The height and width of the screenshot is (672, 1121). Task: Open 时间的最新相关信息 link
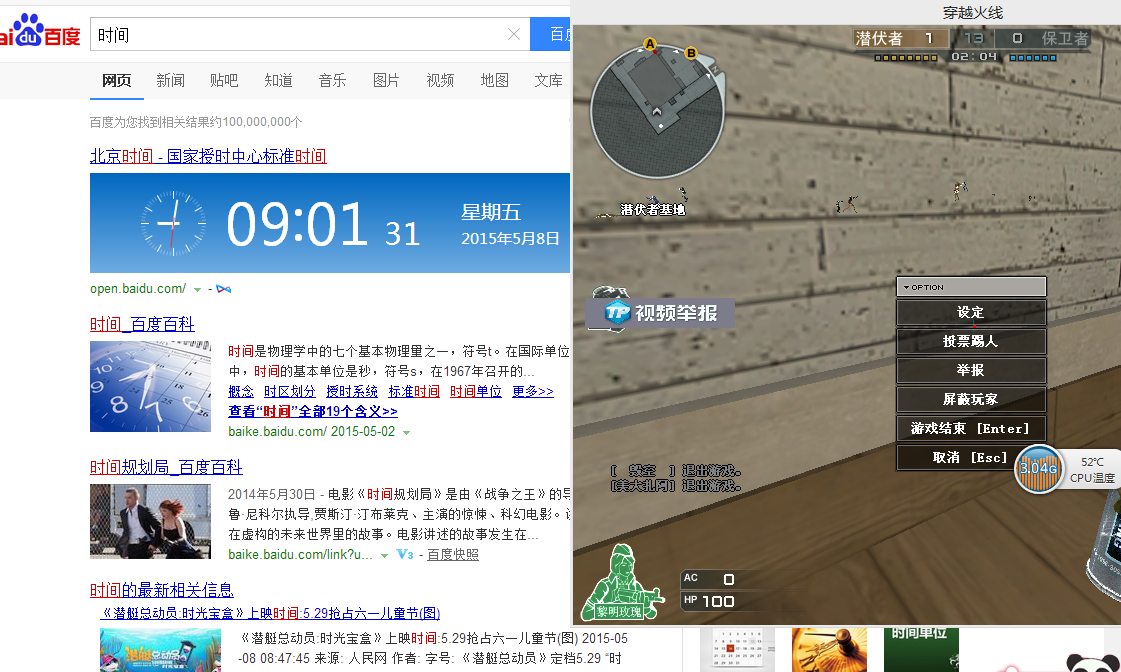(162, 590)
